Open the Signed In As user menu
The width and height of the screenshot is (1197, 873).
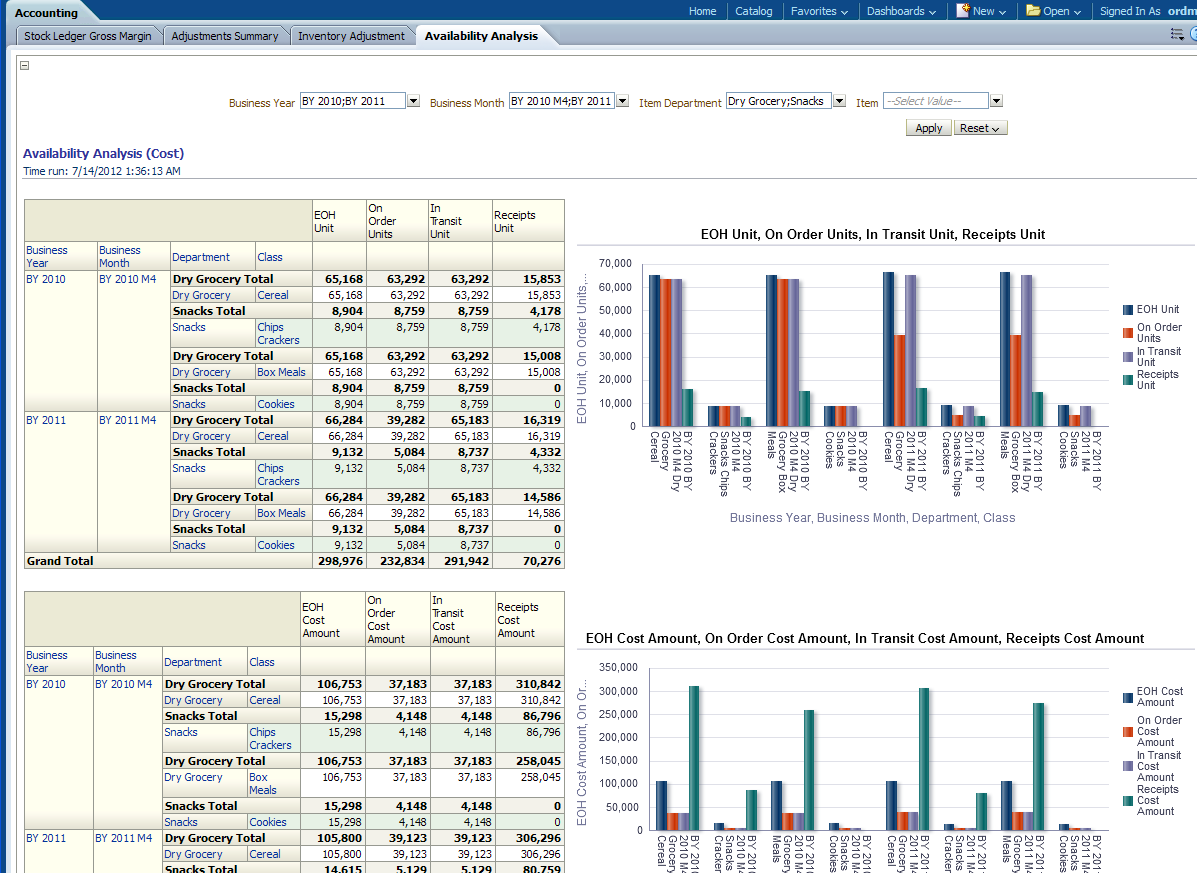pos(1147,11)
